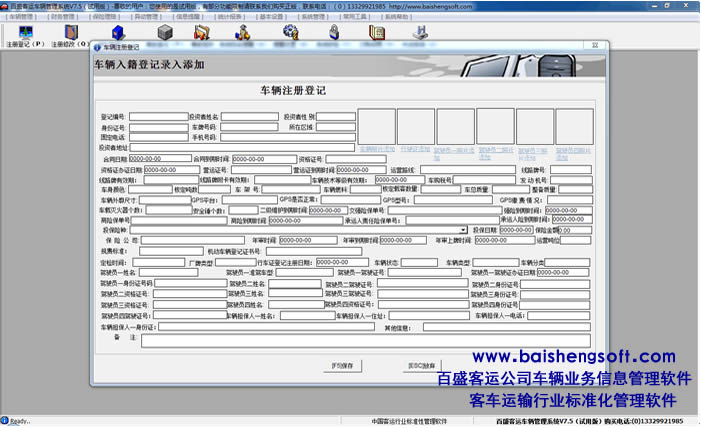Click the gear settings toolbar icon
This screenshot has width=701, height=428.
click(291, 32)
